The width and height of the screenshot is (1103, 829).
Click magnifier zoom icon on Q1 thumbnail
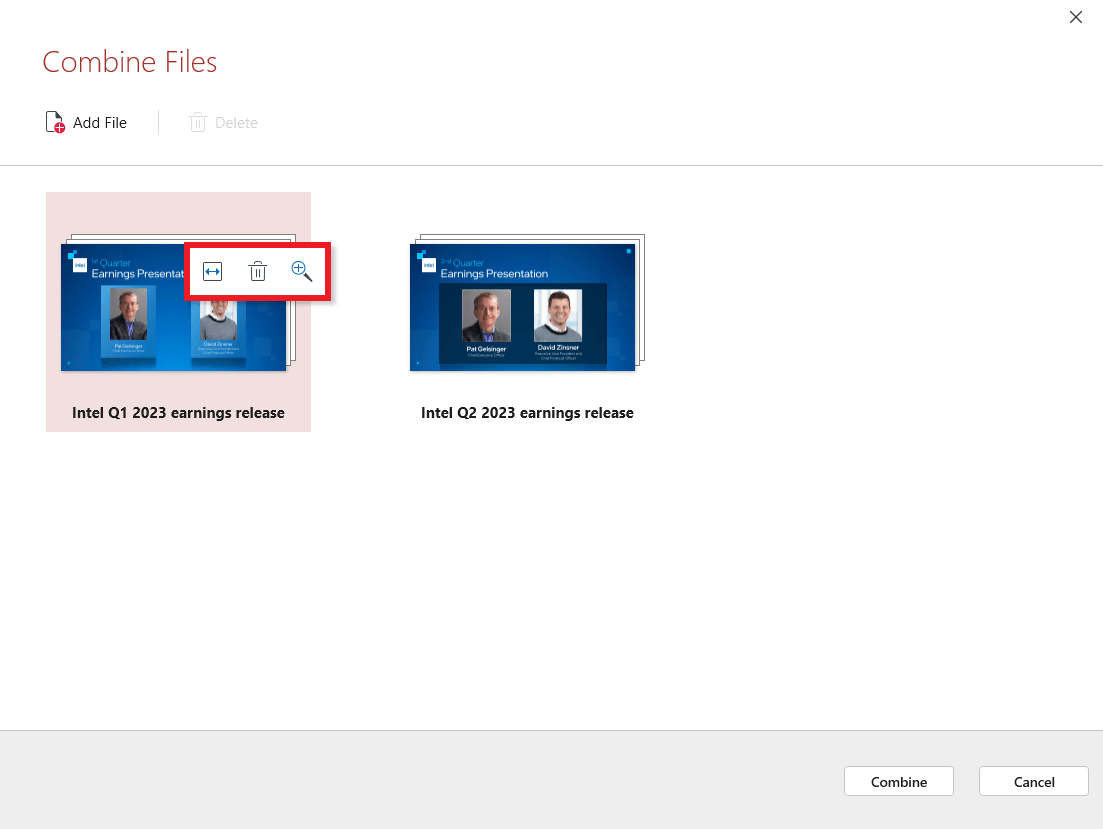301,271
